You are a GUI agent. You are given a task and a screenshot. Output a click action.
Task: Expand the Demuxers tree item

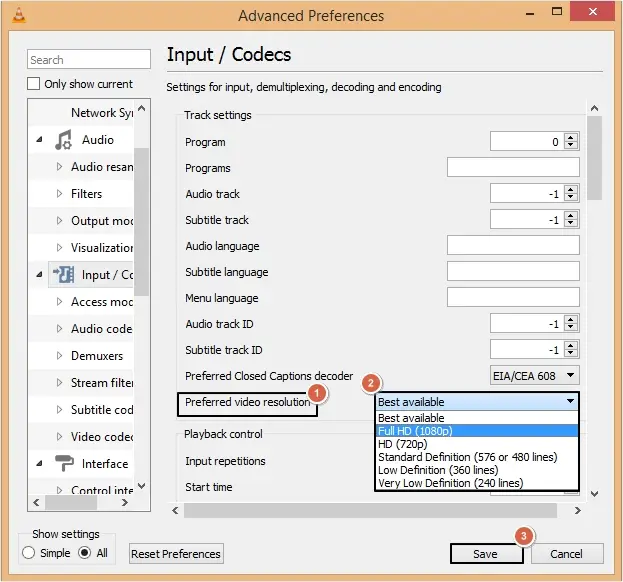click(x=59, y=356)
